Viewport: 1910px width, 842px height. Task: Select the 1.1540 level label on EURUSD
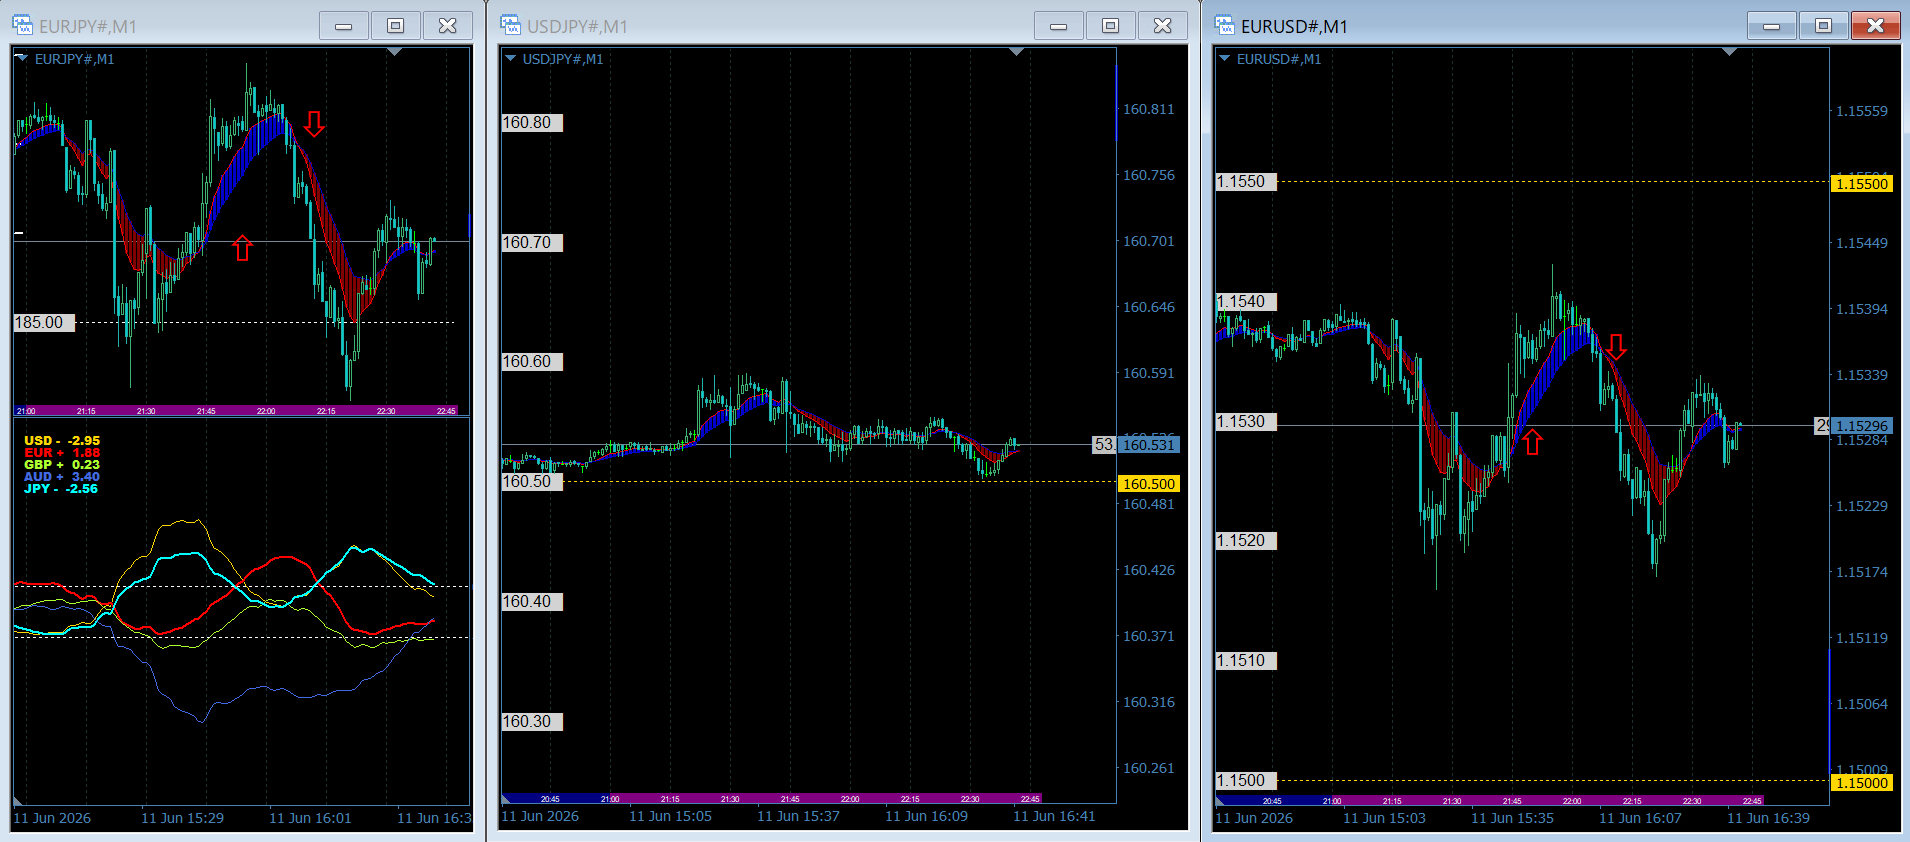pos(1246,302)
